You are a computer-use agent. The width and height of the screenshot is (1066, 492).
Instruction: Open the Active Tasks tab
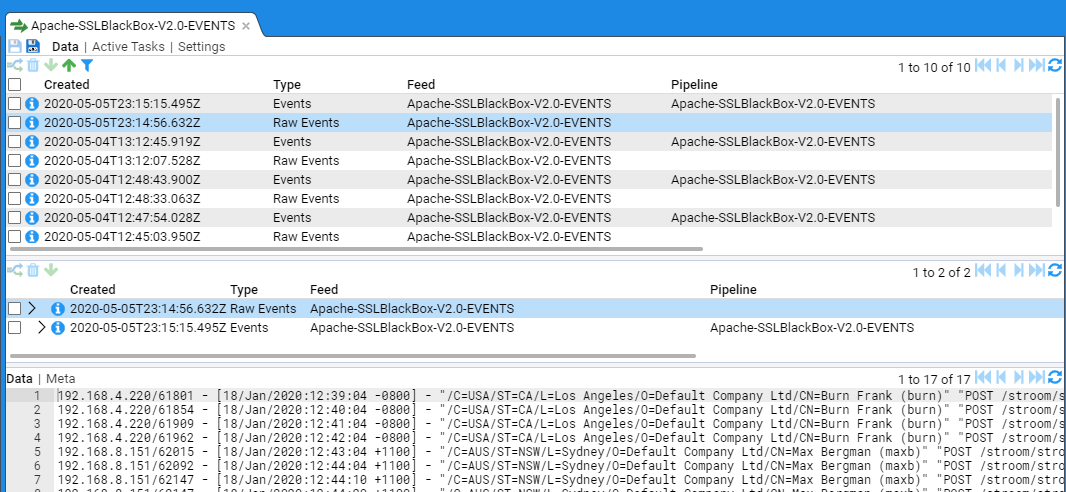click(131, 47)
